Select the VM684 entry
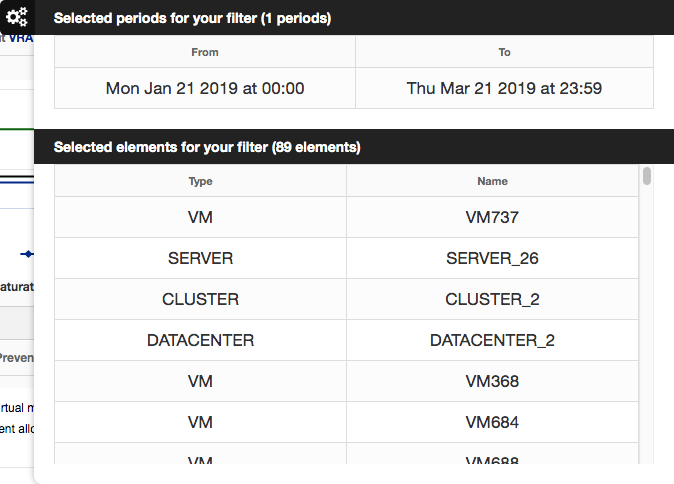Viewport: 674px width, 484px height. pyautogui.click(x=492, y=422)
